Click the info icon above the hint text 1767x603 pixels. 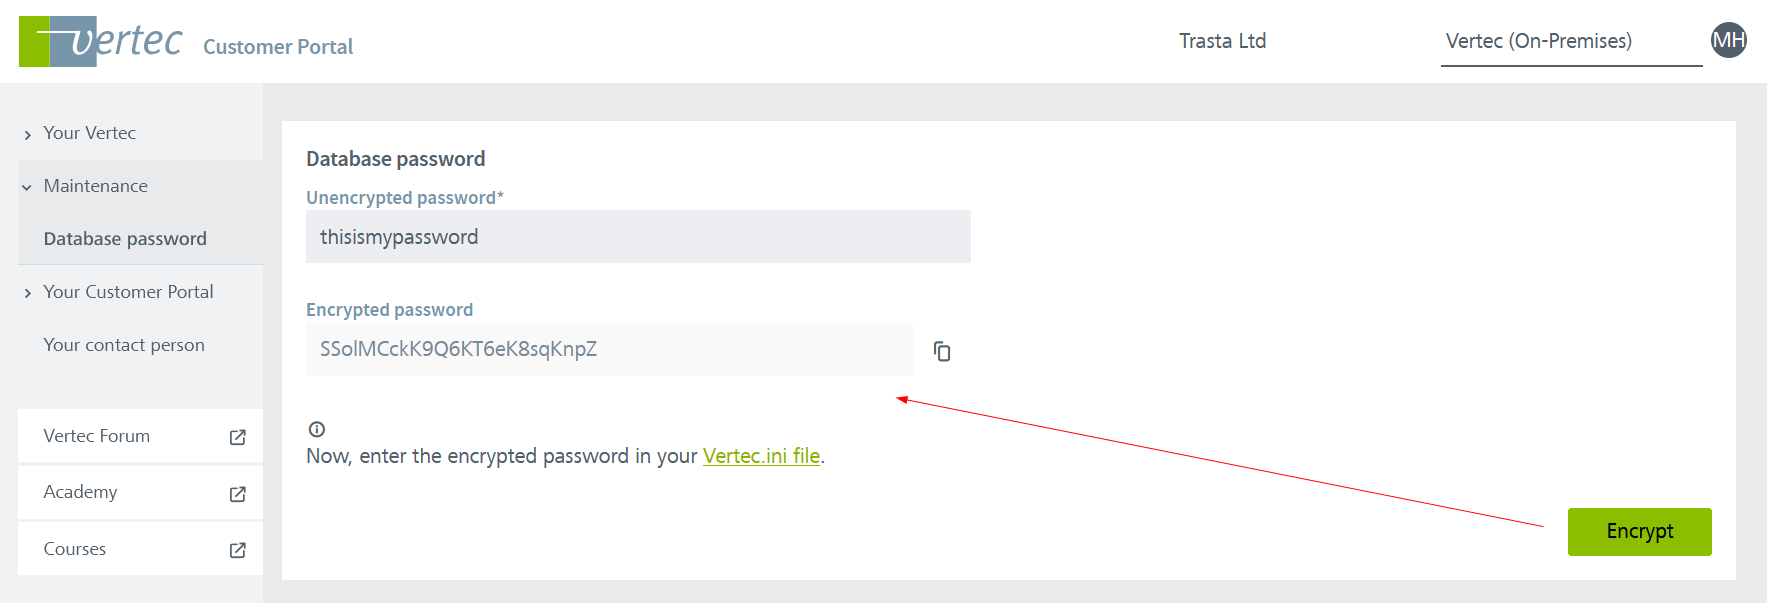point(317,429)
